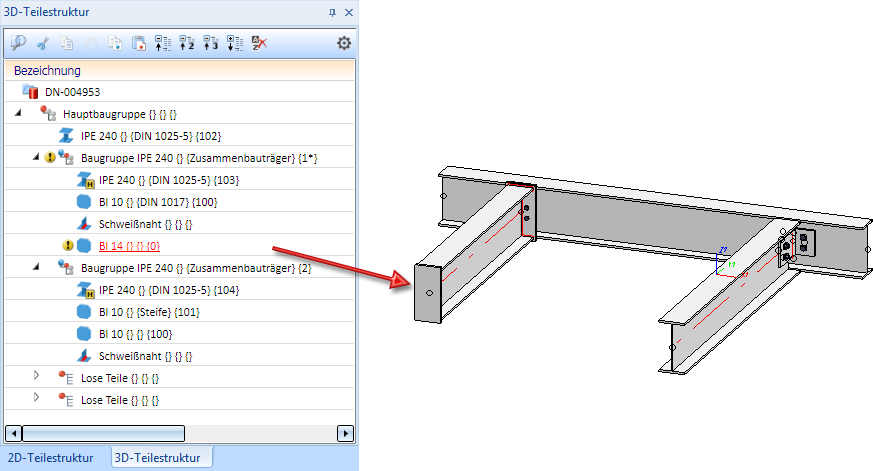This screenshot has height=471, width=873.
Task: Click the horizontal scrollbar thumb
Action: (104, 433)
